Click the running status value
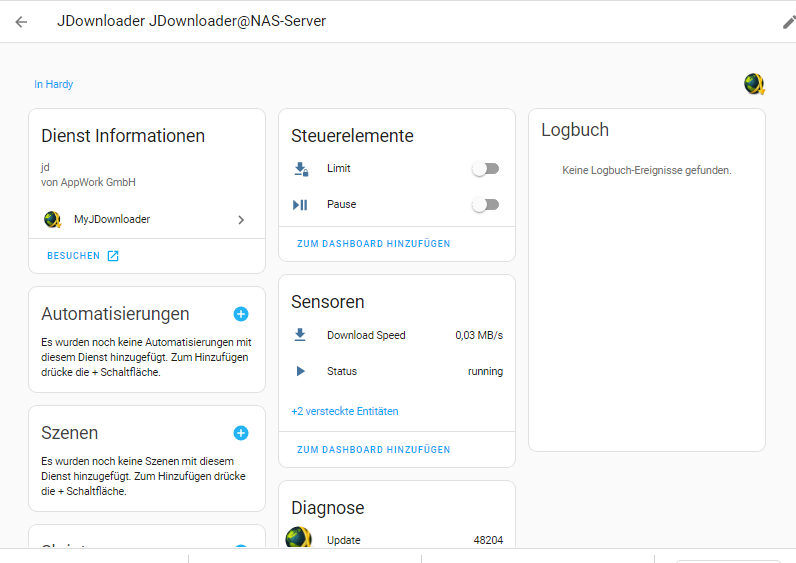The image size is (796, 563). 485,371
